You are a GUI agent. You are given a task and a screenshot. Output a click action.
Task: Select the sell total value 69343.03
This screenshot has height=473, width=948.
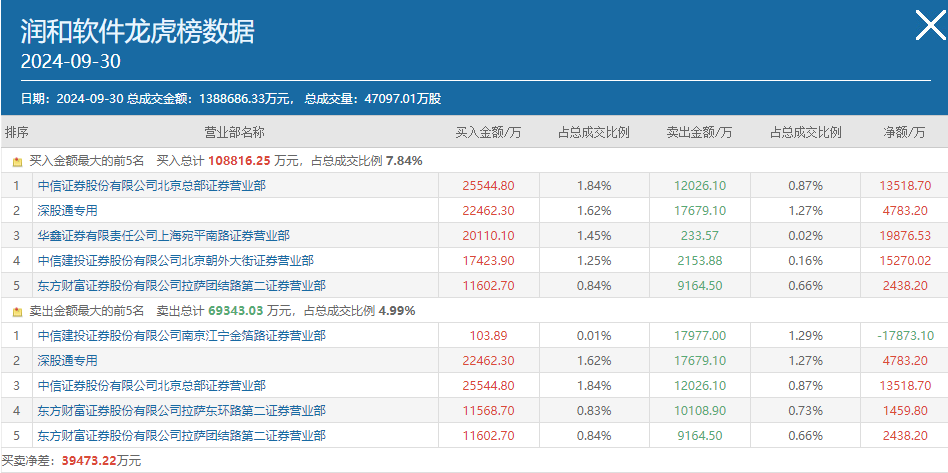[x=236, y=311]
